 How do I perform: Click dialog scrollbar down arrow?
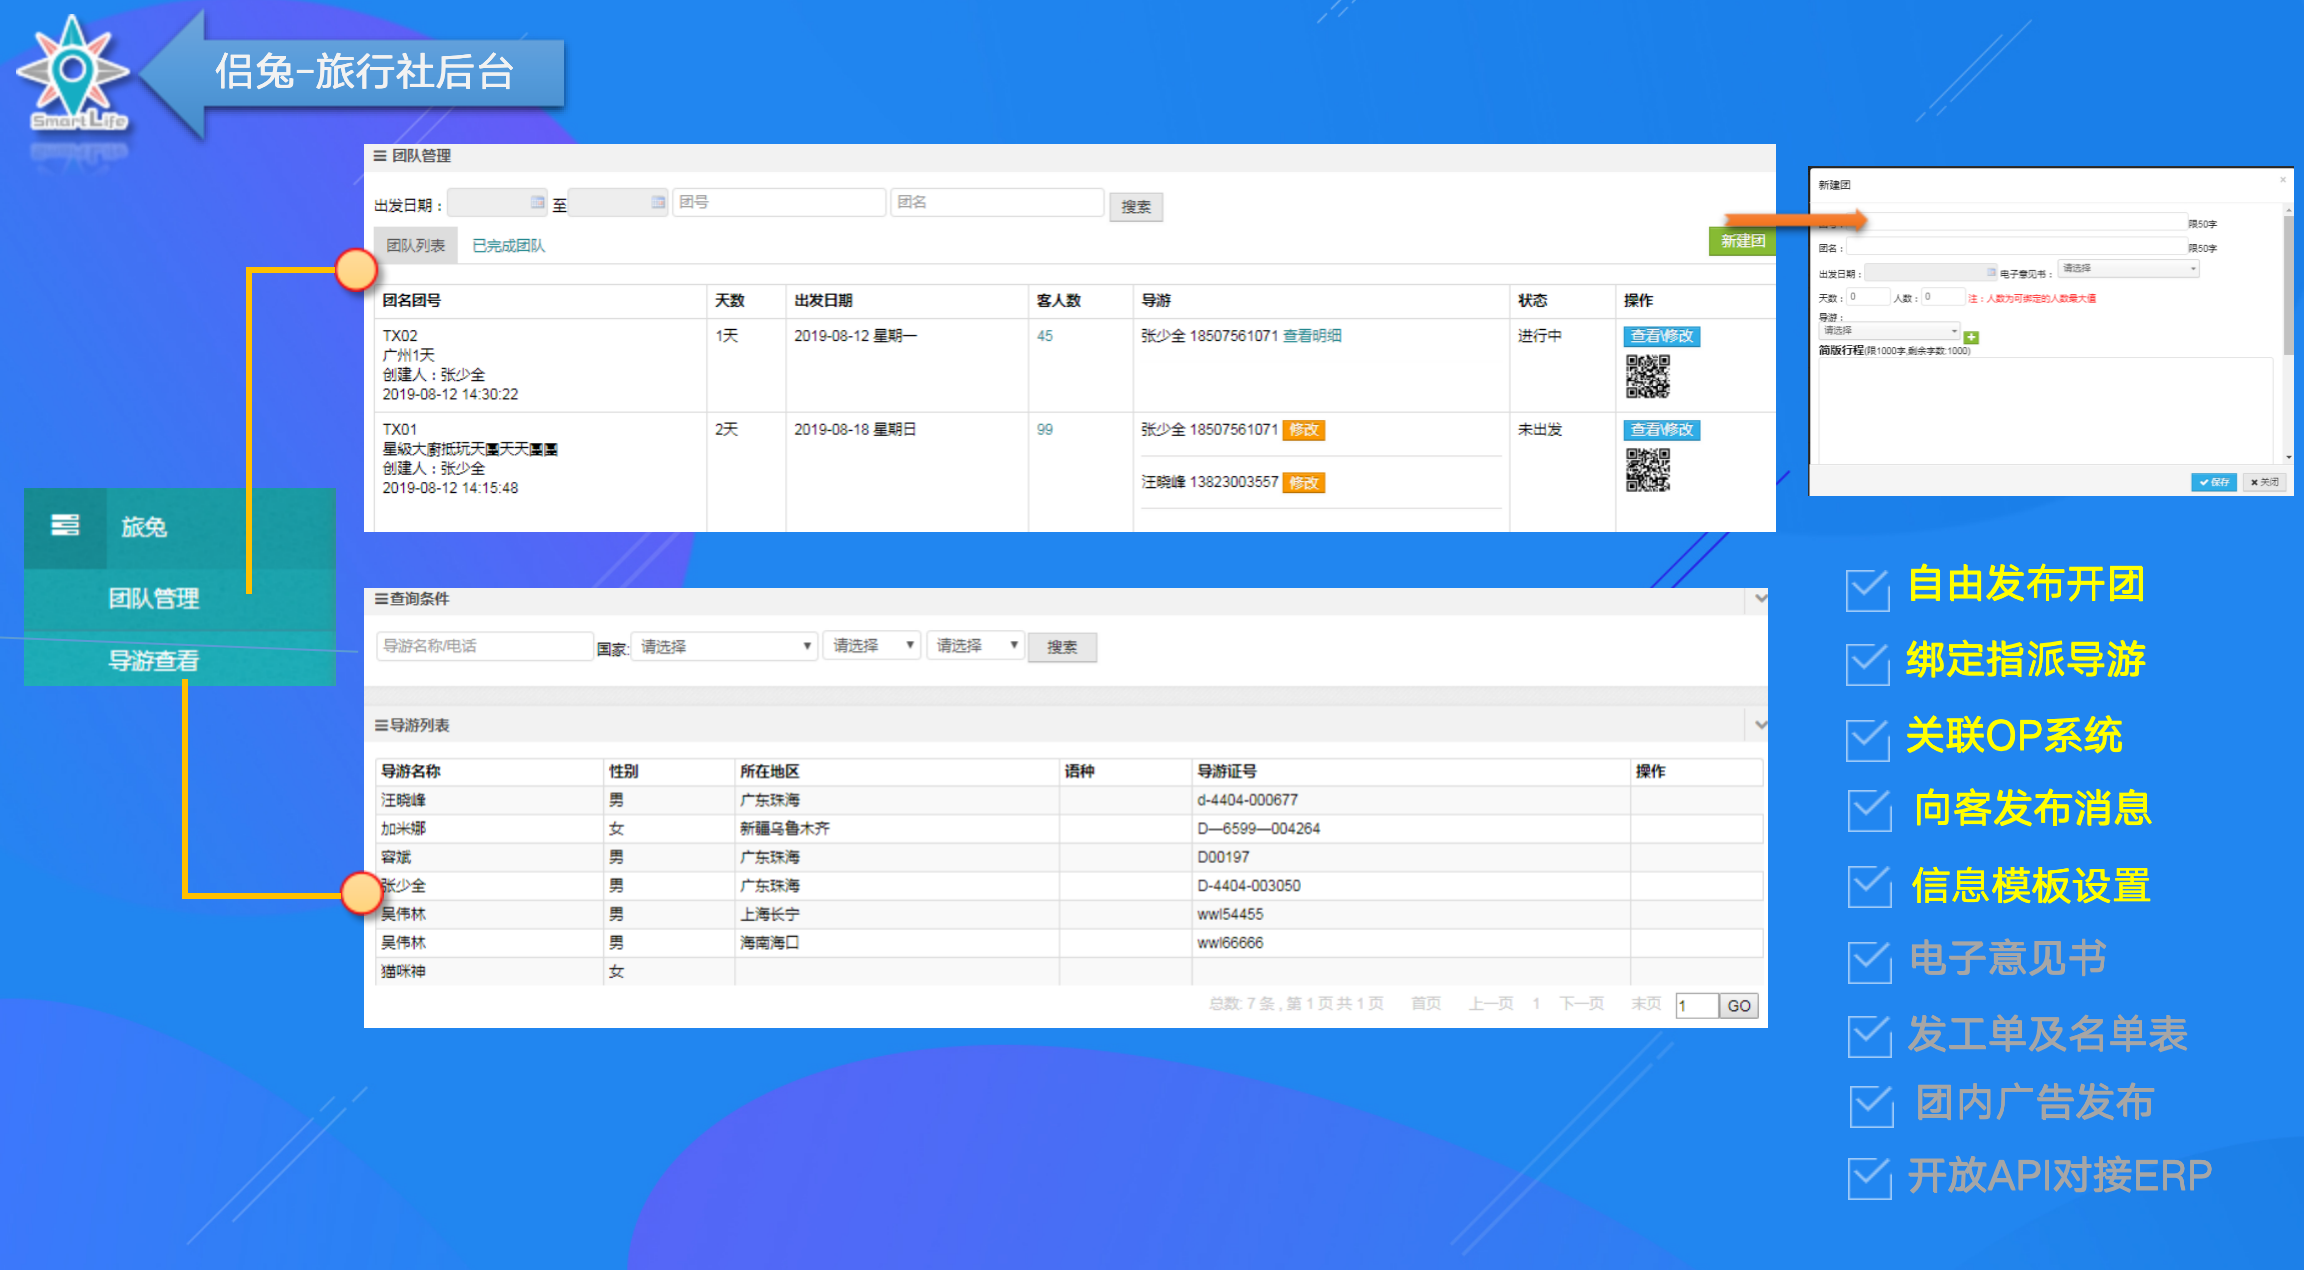pos(2287,456)
